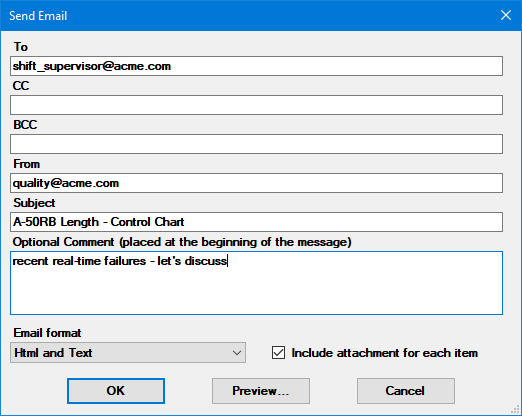Select the empty BCC field

(x=256, y=144)
